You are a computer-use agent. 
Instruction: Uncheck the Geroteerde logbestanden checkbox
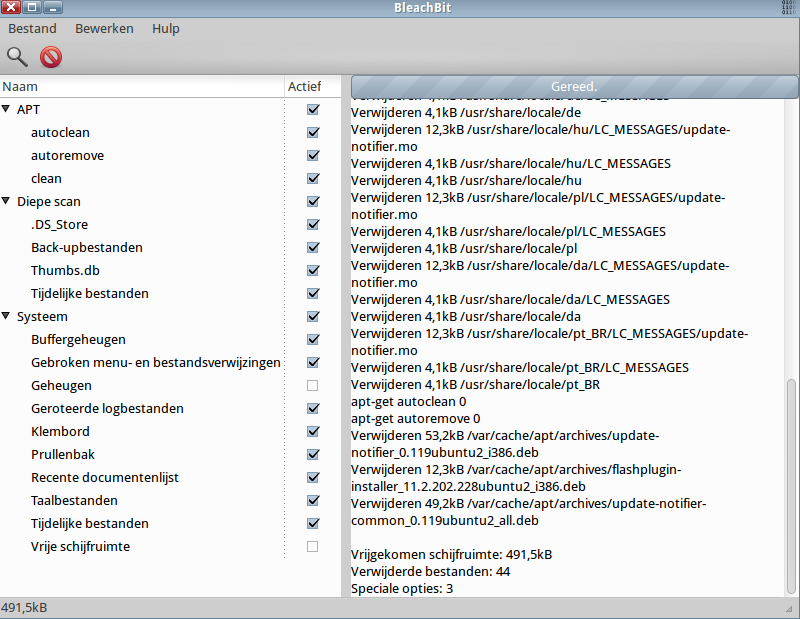(313, 408)
